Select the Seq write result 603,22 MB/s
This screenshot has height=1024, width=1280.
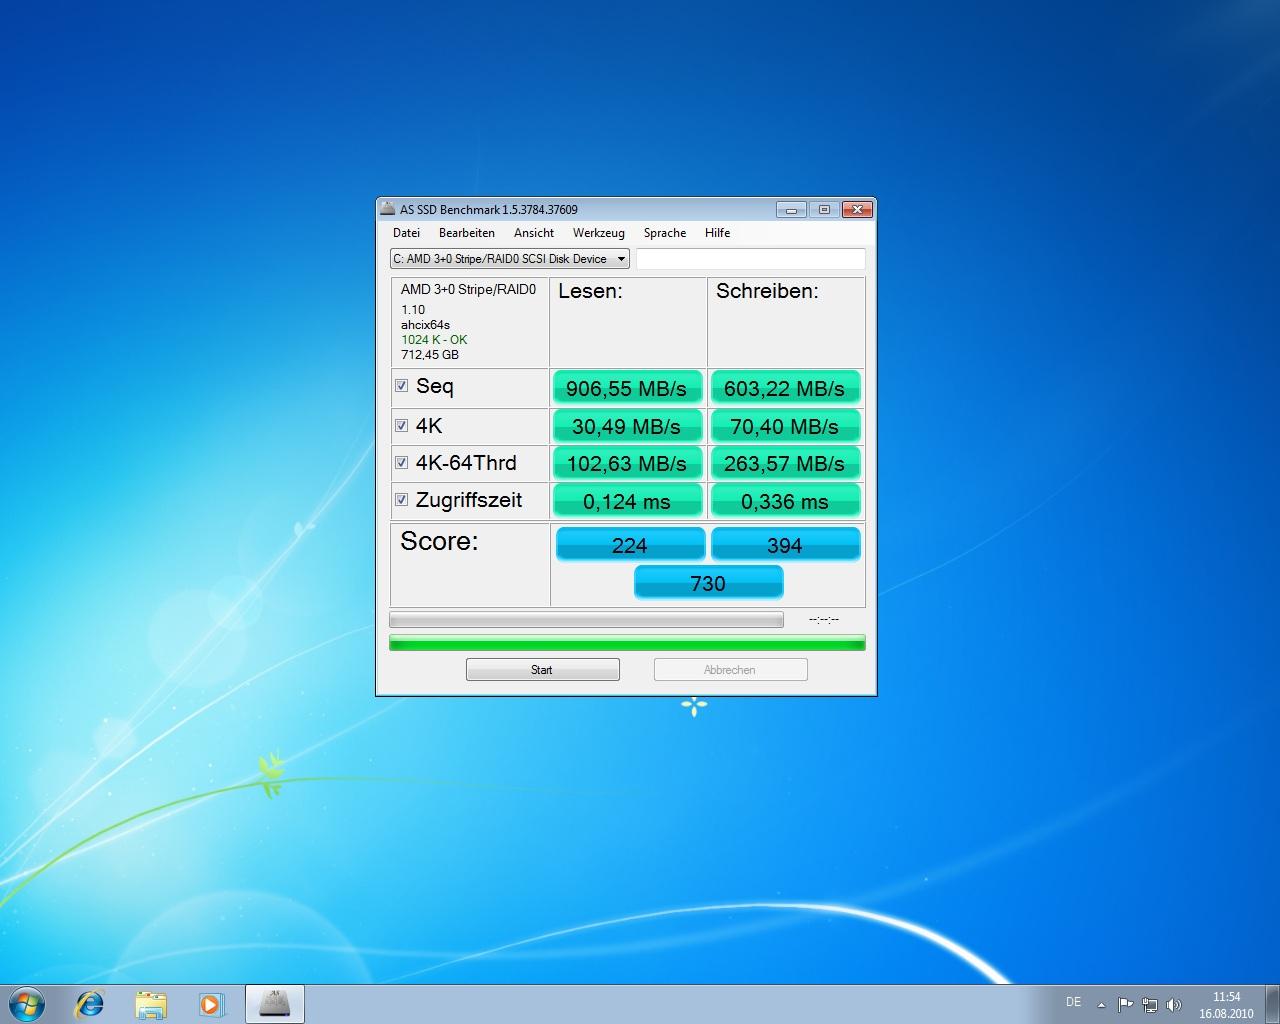point(785,388)
